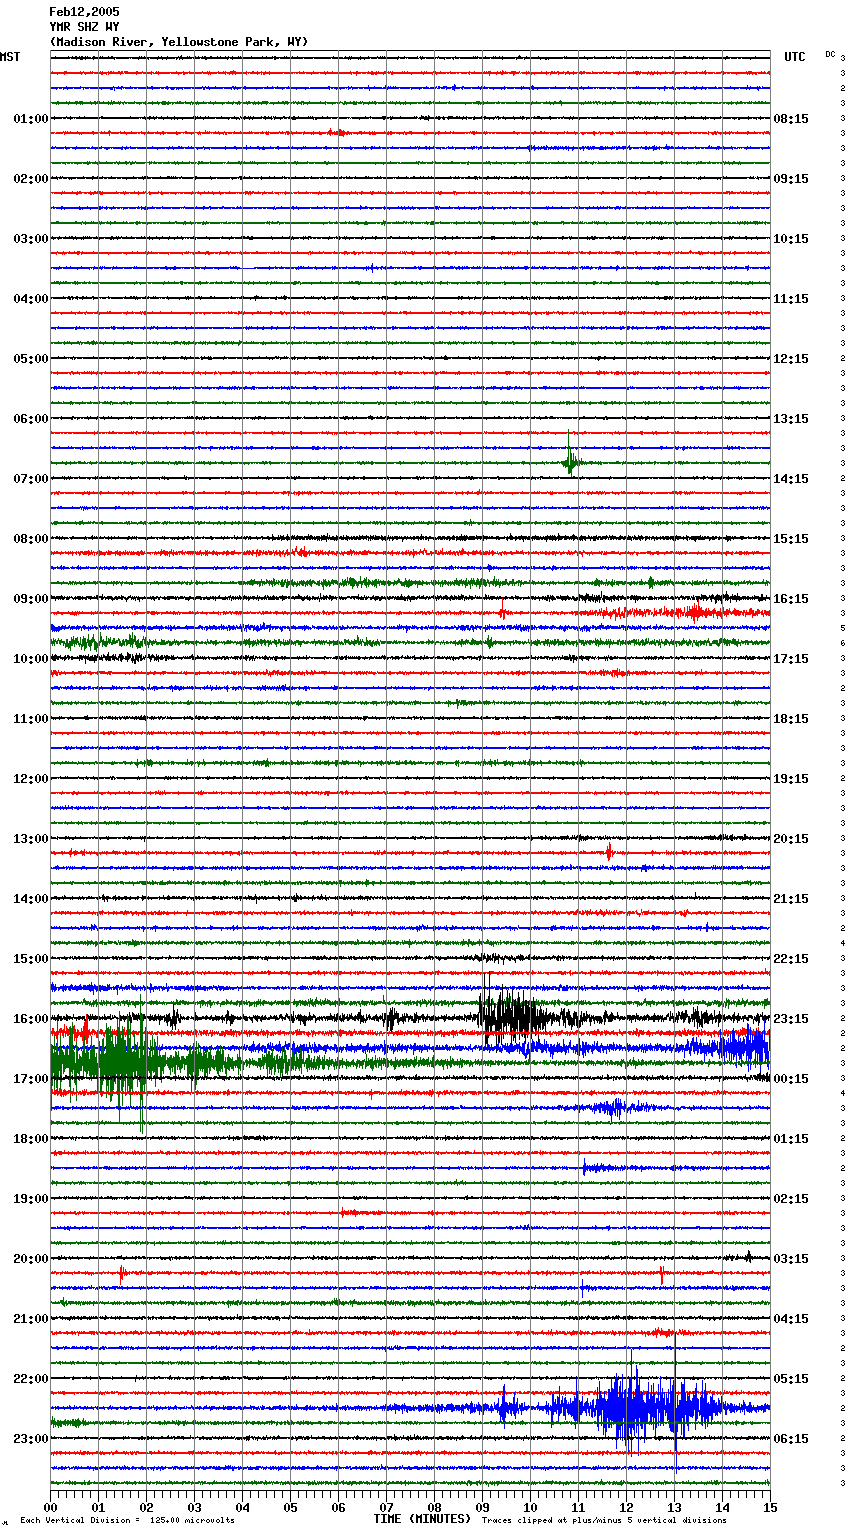This screenshot has height=1534, width=850.
Task: Click the 19:15 UTC time label
Action: click(x=791, y=779)
